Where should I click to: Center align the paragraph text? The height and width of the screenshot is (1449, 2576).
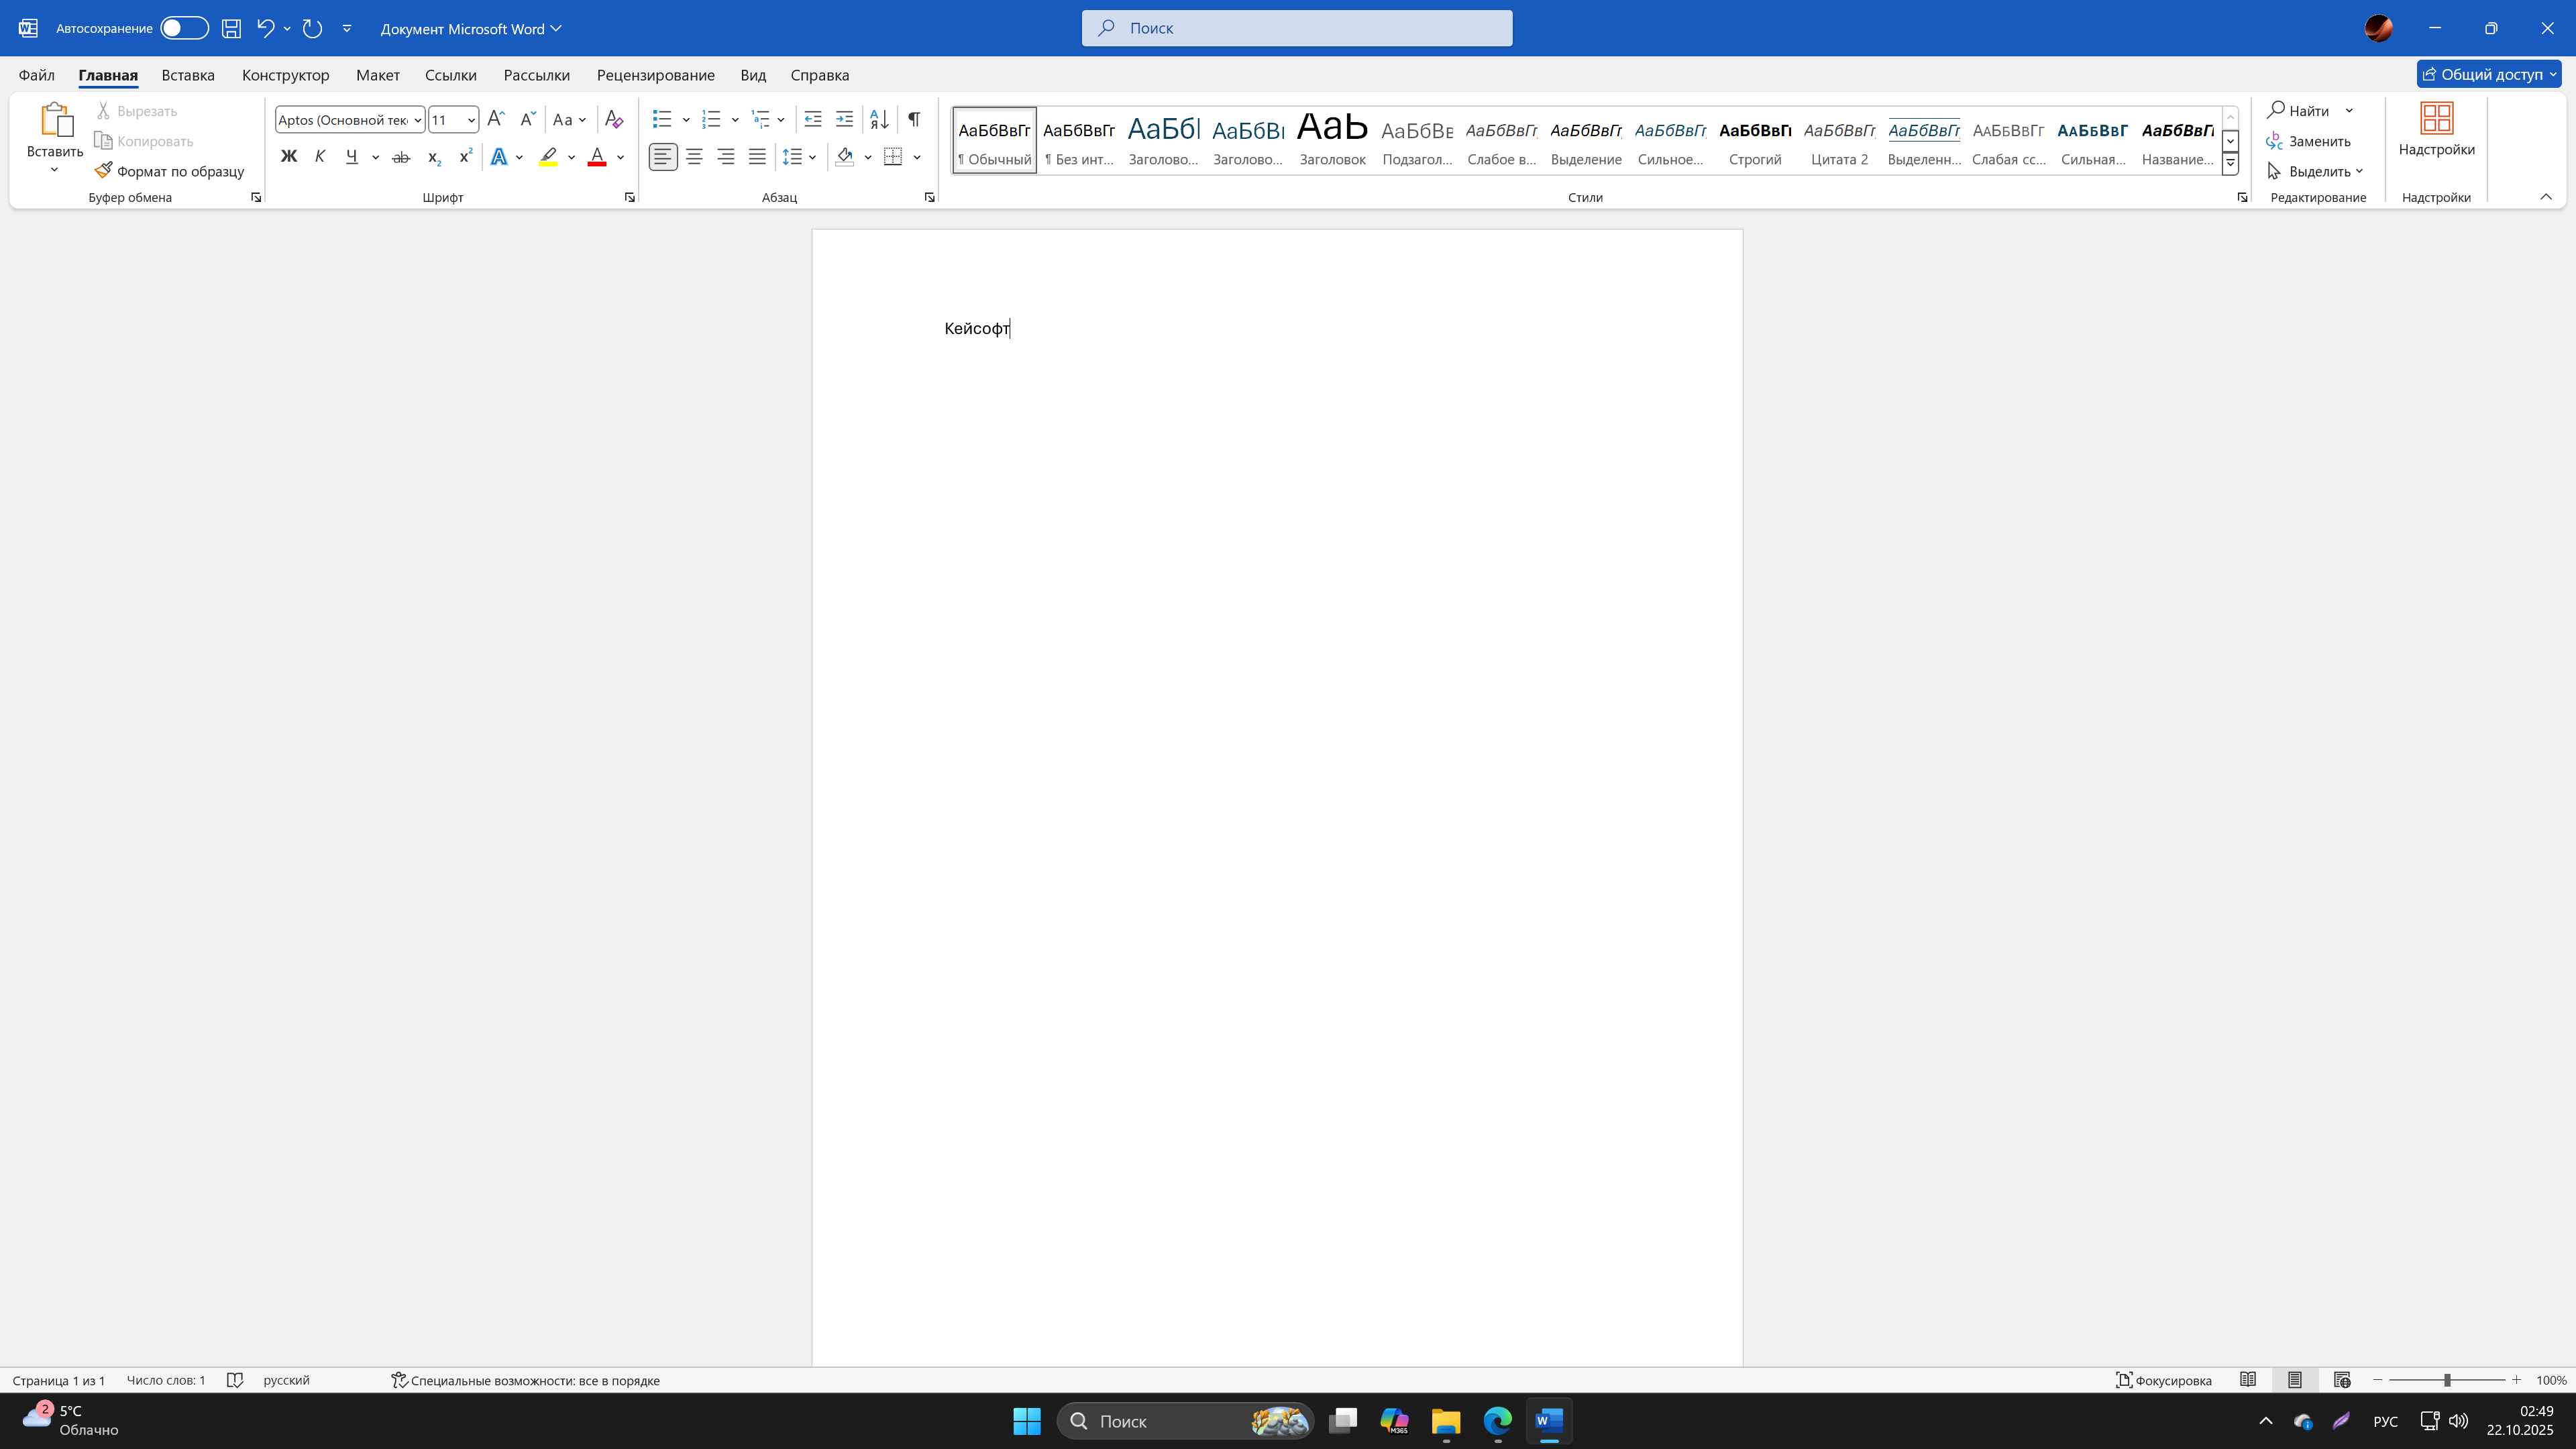click(694, 157)
